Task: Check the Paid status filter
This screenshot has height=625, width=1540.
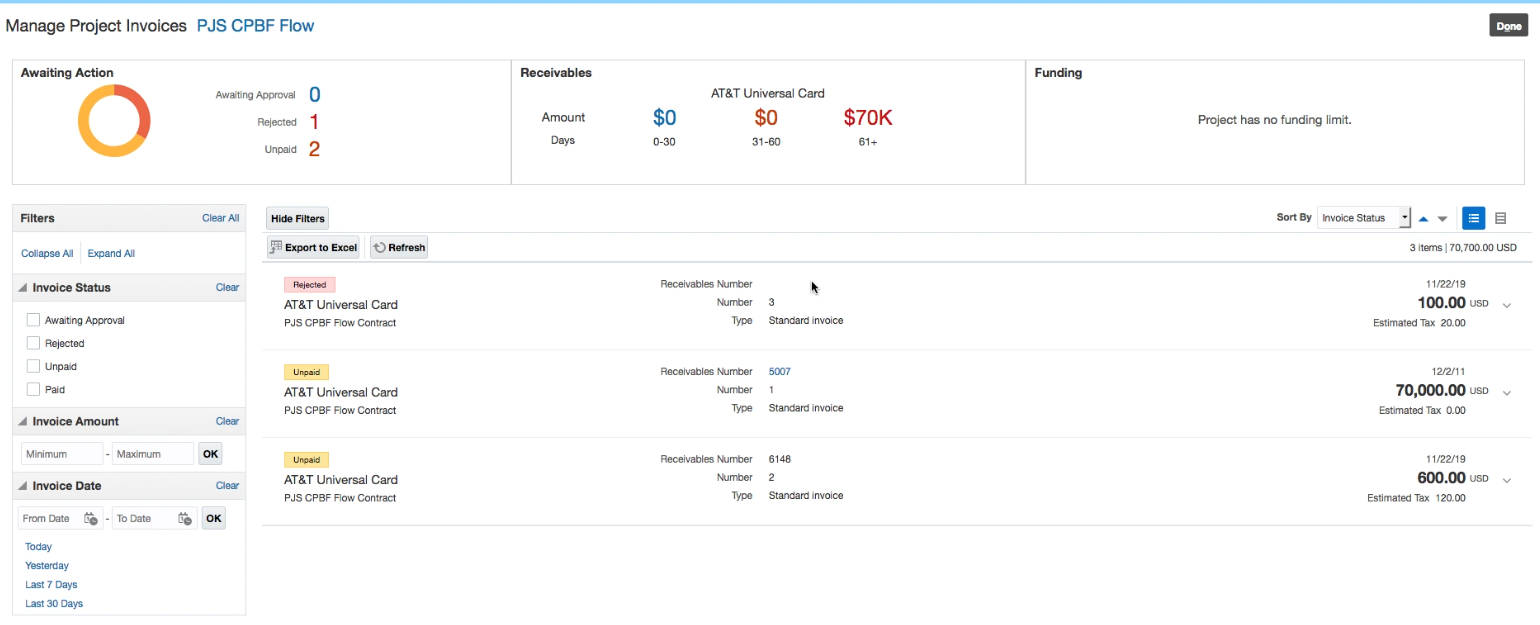Action: (33, 389)
